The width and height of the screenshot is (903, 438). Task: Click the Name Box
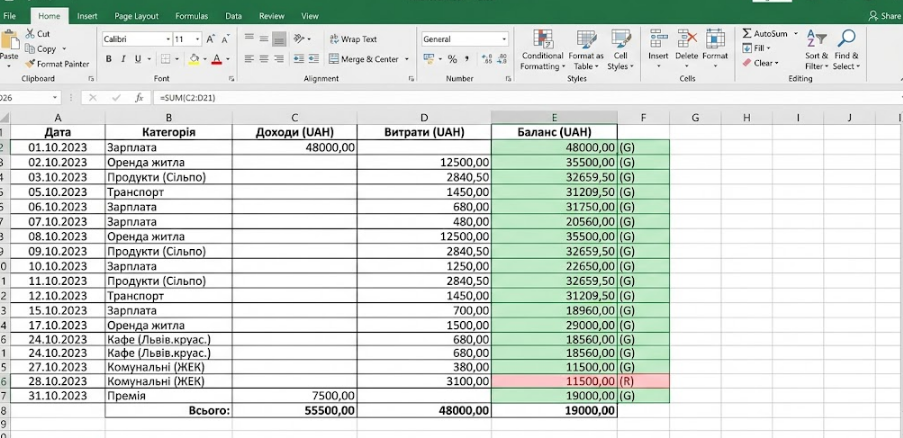pyautogui.click(x=28, y=98)
